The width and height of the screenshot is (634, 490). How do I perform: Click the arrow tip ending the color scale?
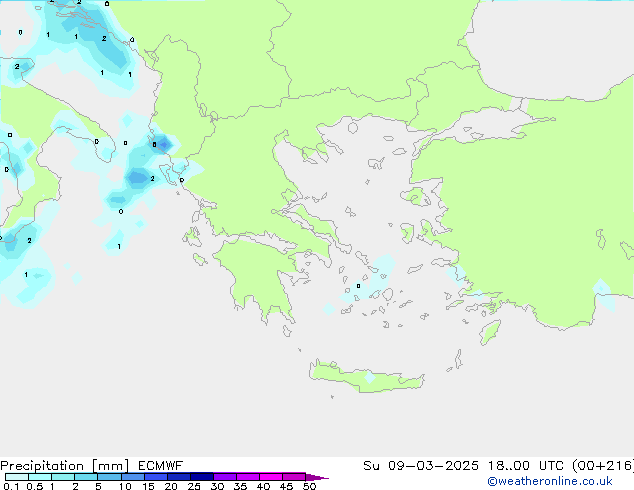317,477
